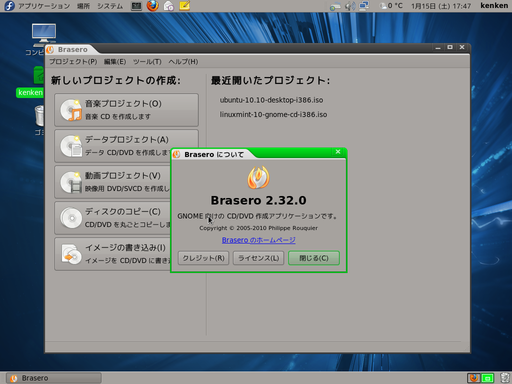This screenshot has height=384, width=512.
Task: Start an audio project (音楽プロジェクト)
Action: point(126,110)
